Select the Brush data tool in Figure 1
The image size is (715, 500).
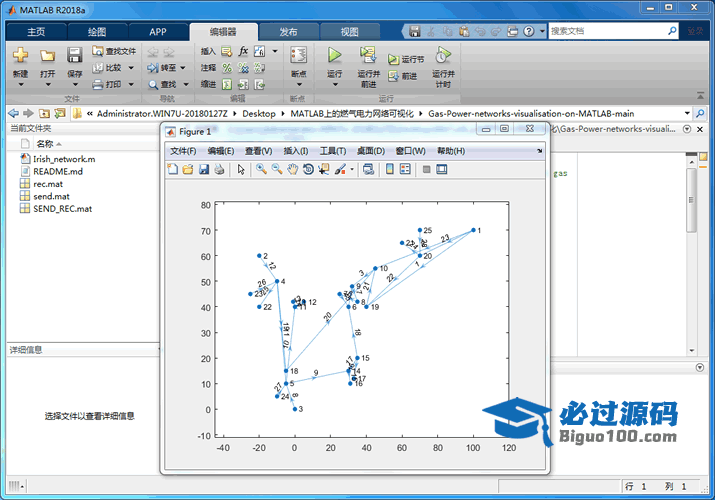(340, 170)
